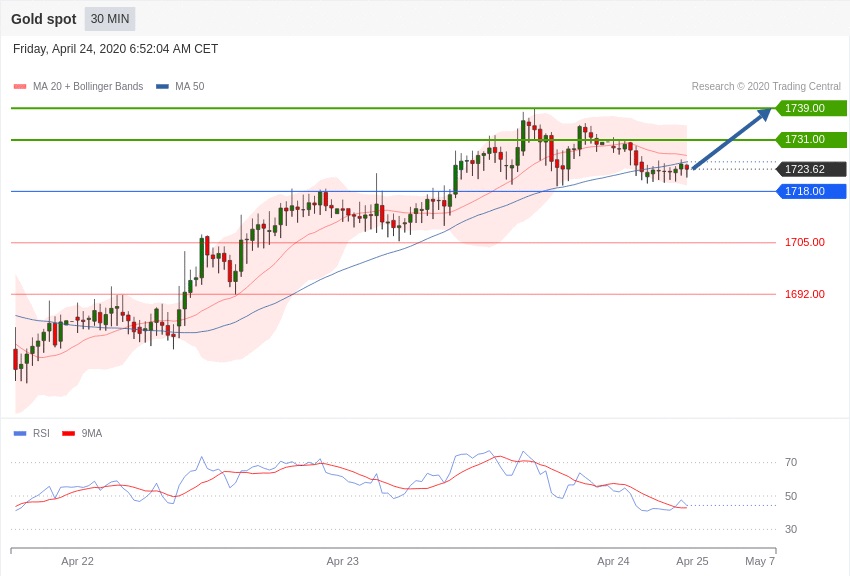Click the 1692.00 support level label
The width and height of the screenshot is (850, 576).
click(804, 294)
